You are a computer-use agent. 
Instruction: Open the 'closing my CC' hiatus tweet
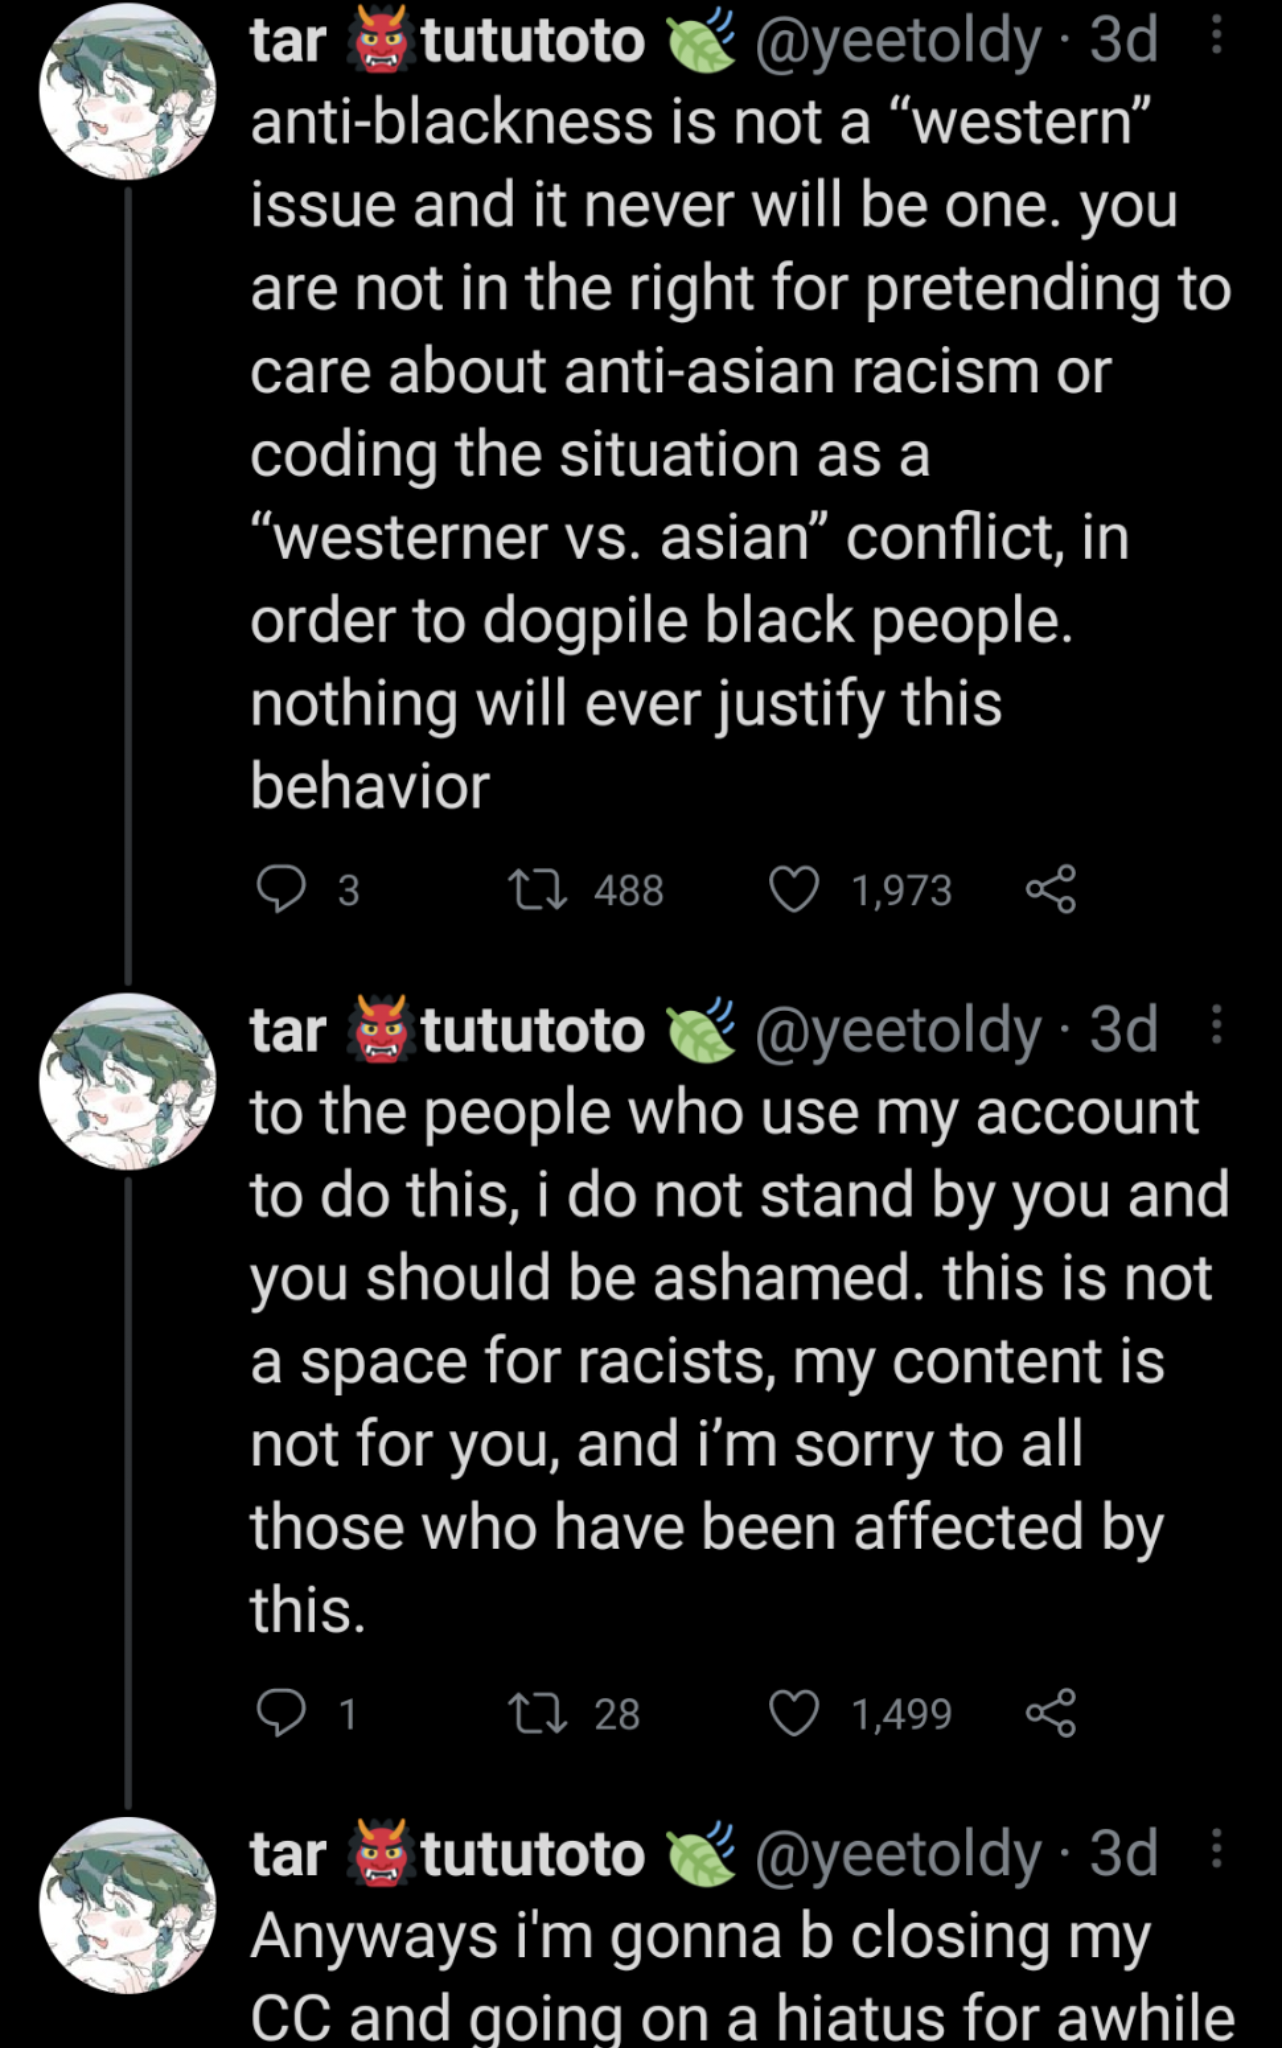(742, 1975)
